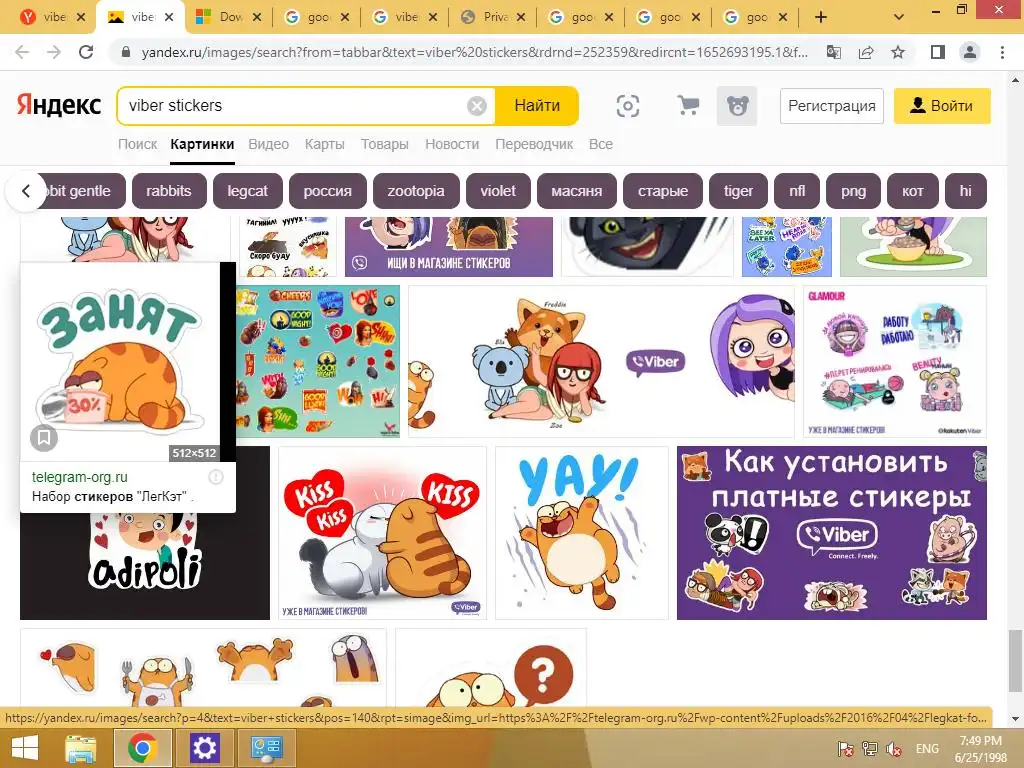Click Войти login button
The height and width of the screenshot is (768, 1024).
(942, 106)
